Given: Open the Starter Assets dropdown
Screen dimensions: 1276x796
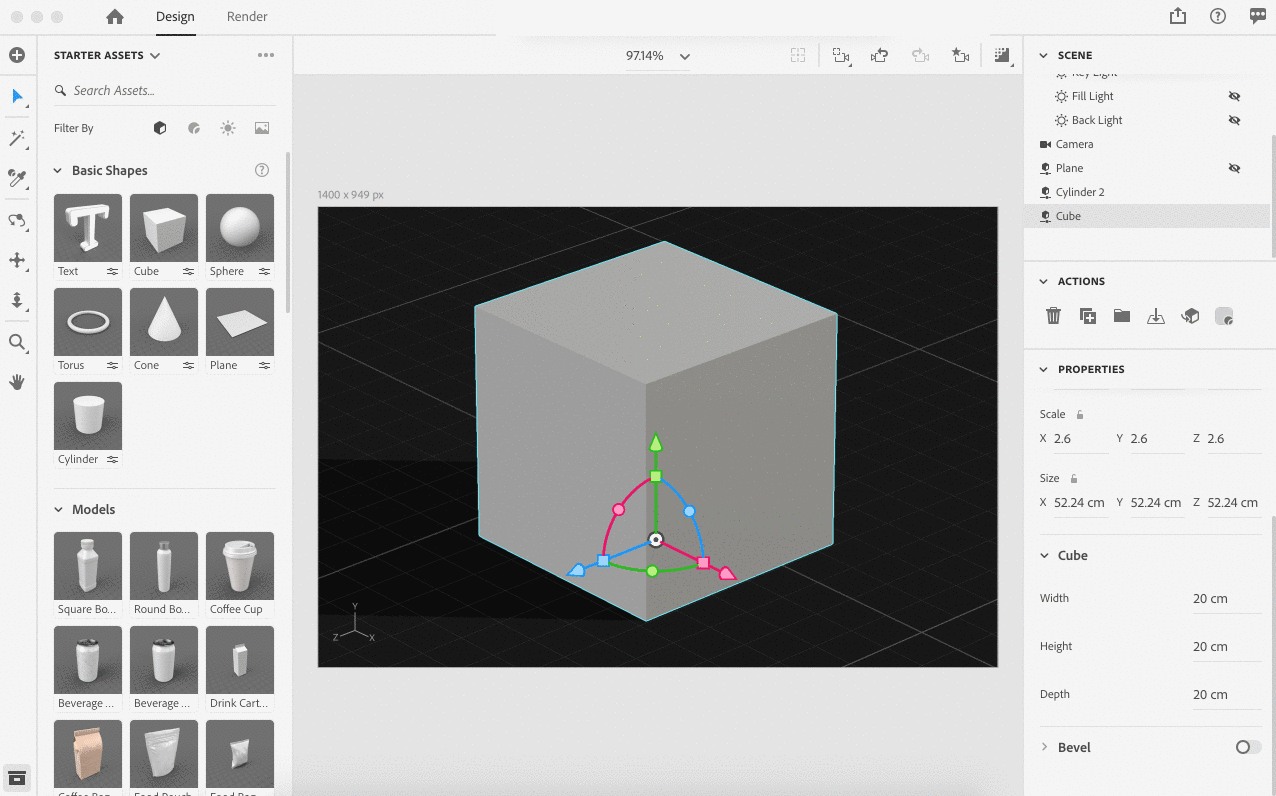Looking at the screenshot, I should [x=107, y=55].
